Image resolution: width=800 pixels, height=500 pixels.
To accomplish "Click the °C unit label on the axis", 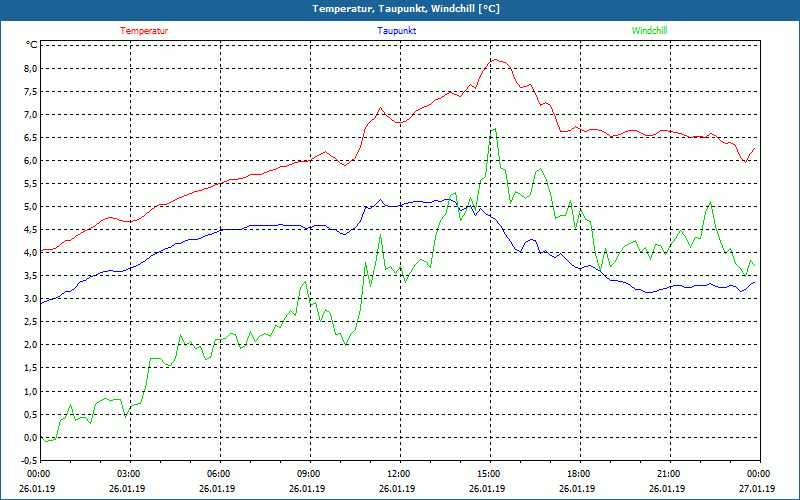I will (x=32, y=45).
